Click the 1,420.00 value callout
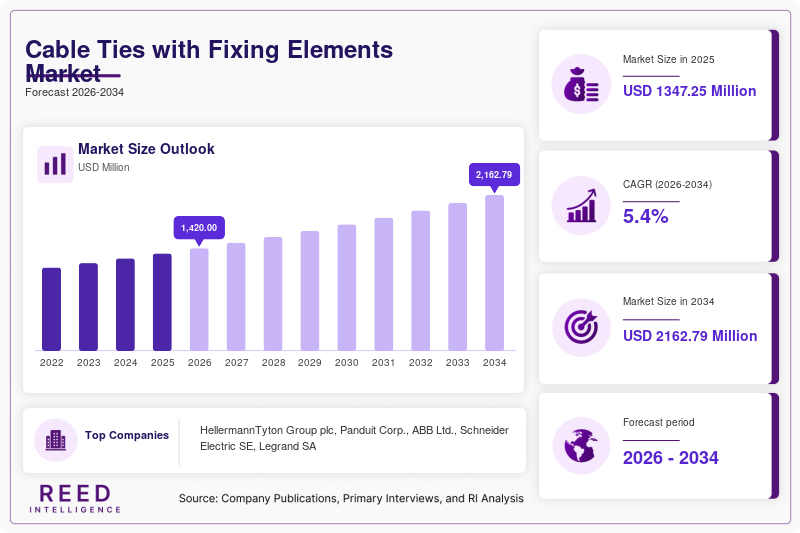This screenshot has height=533, width=800. 199,228
